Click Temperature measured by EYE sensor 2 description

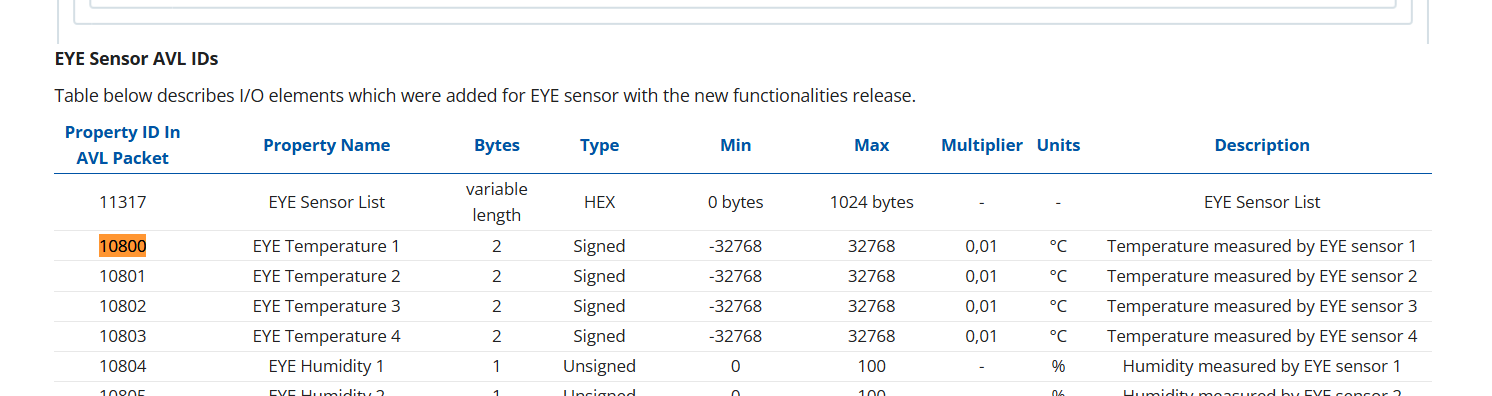point(1262,276)
